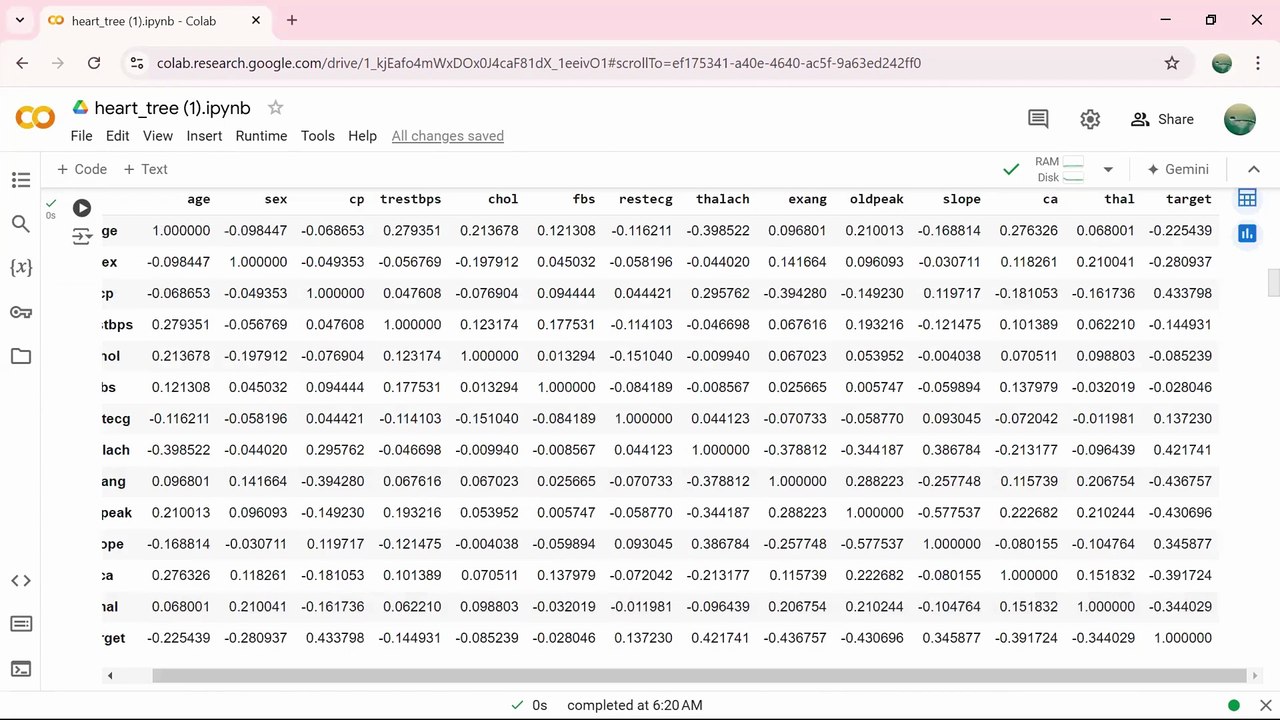
Task: Close the heart_tree browser tab
Action: (x=254, y=21)
